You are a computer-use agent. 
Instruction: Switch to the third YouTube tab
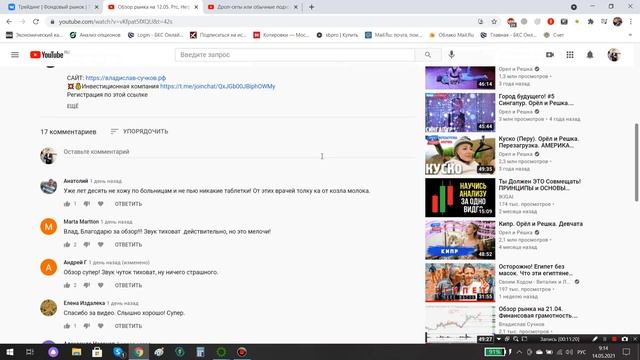click(x=252, y=7)
